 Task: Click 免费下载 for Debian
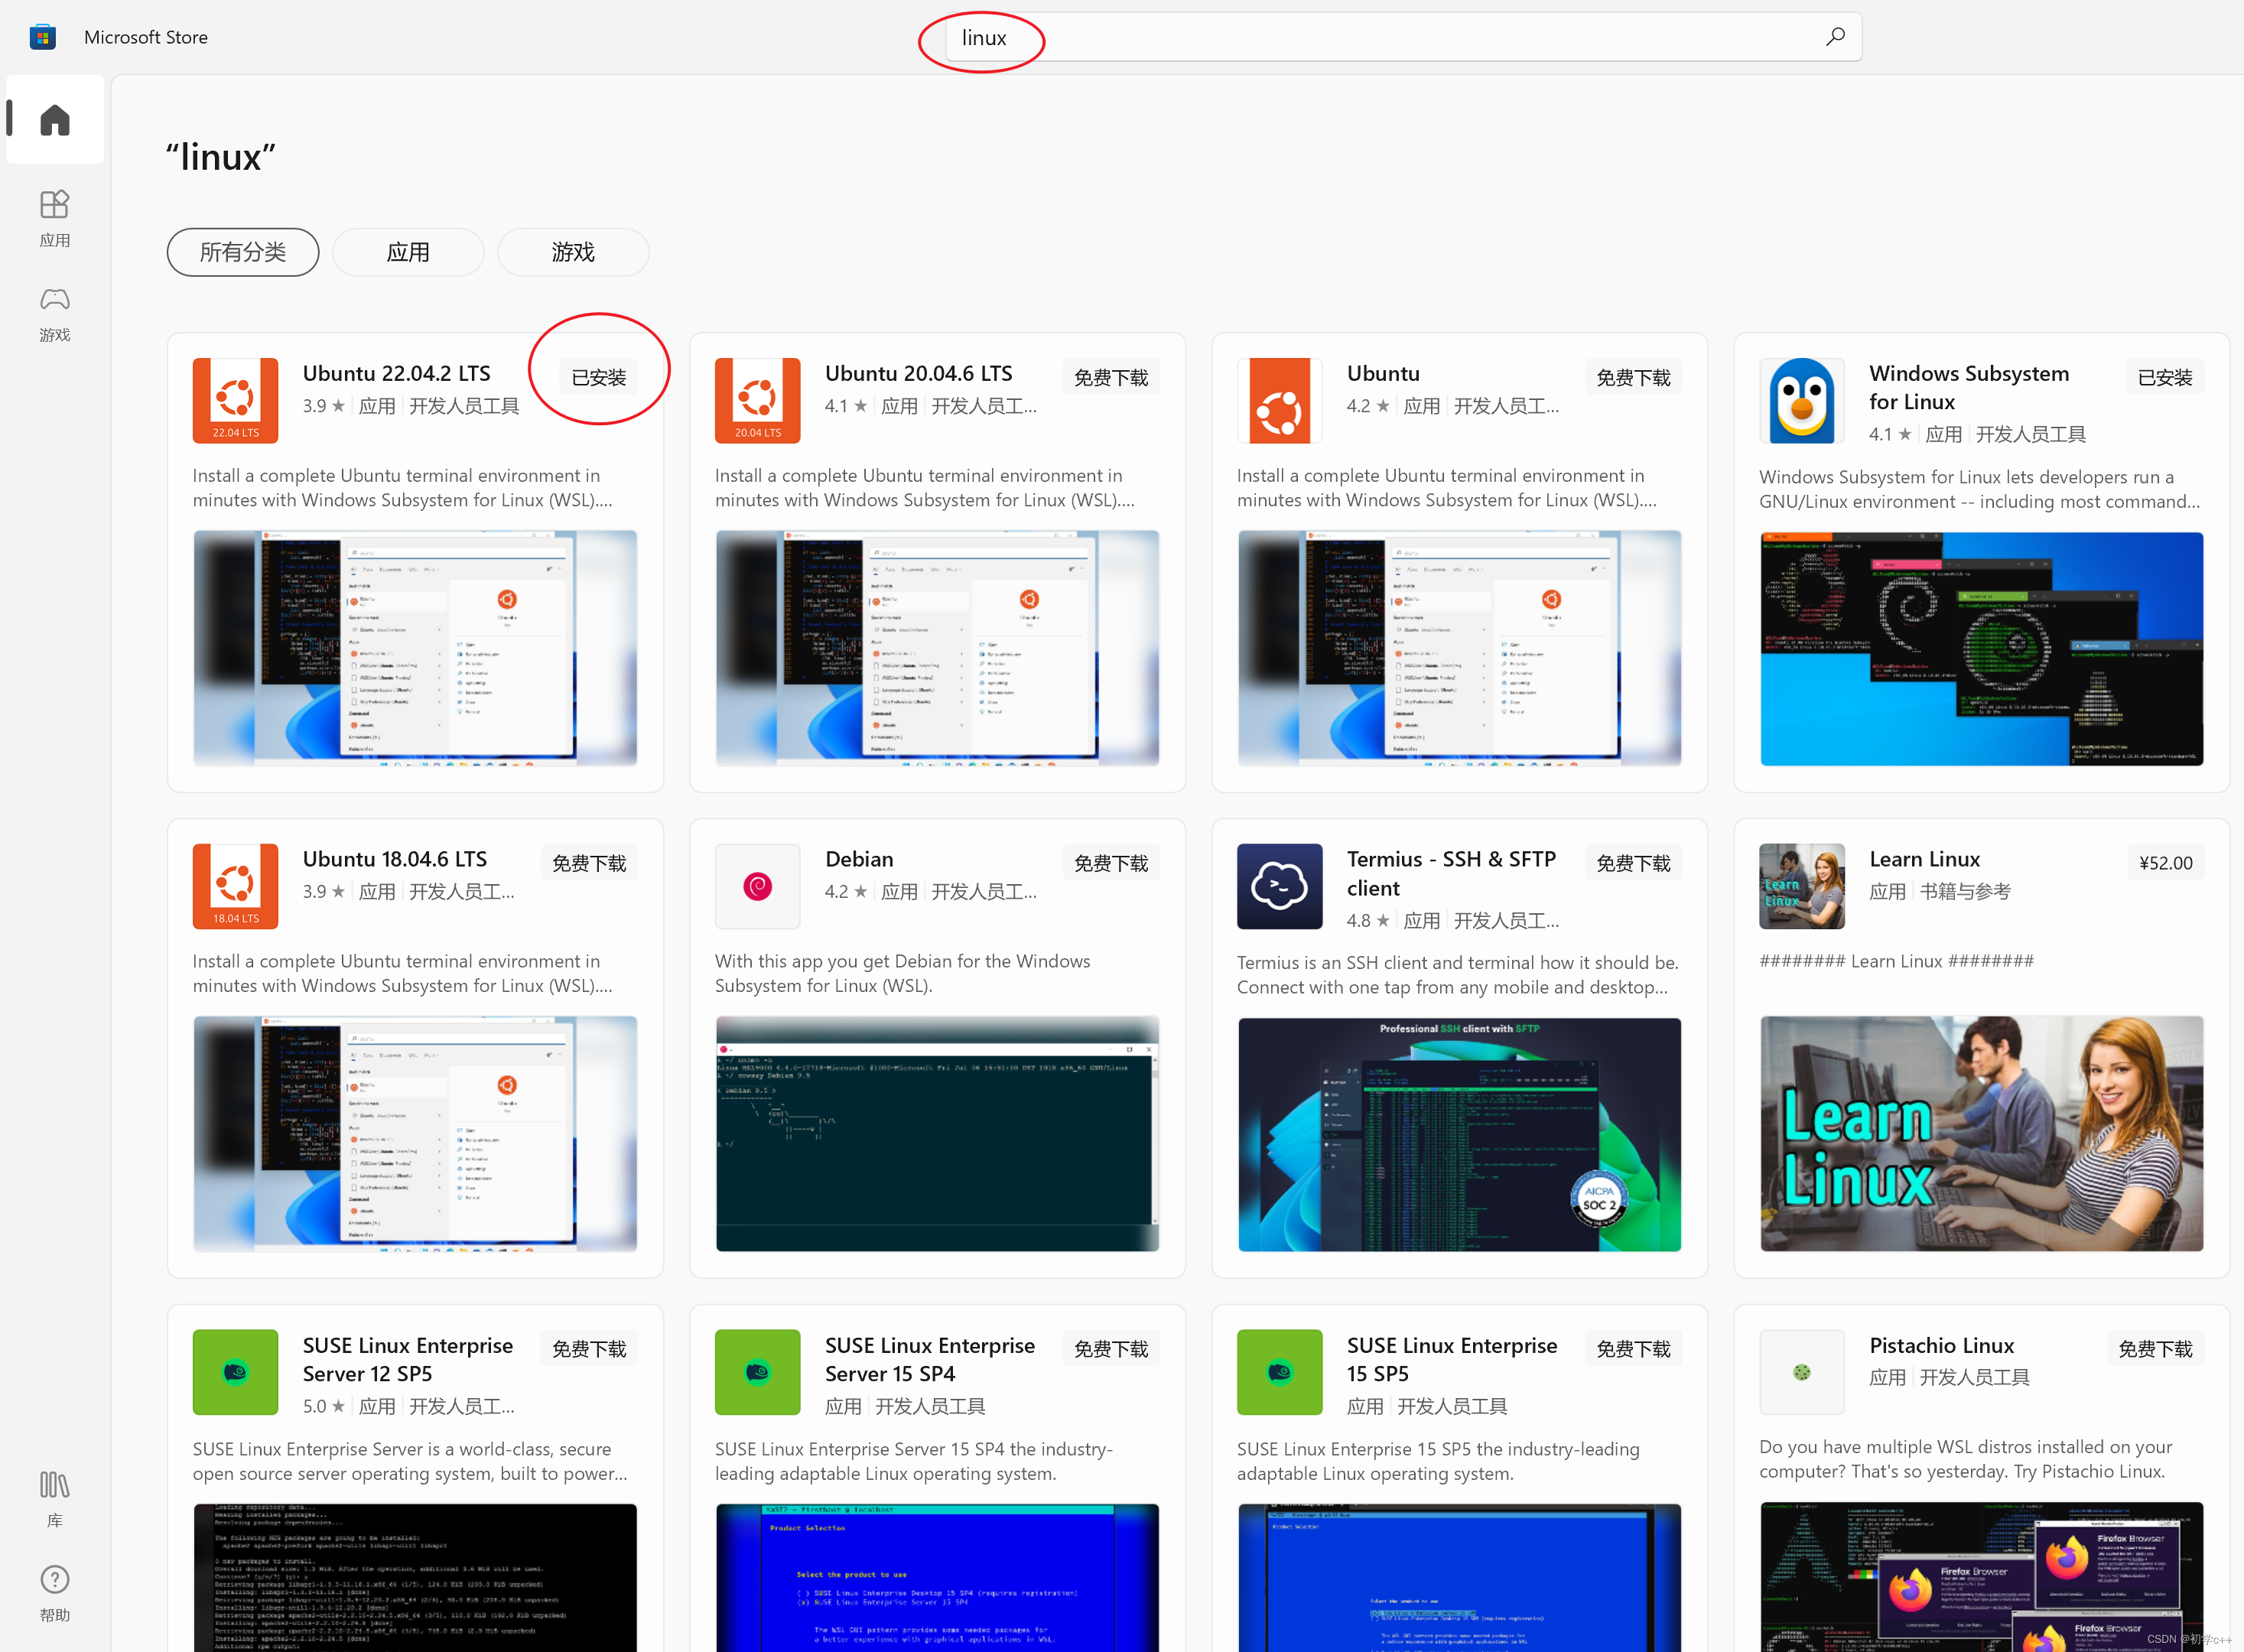point(1111,863)
